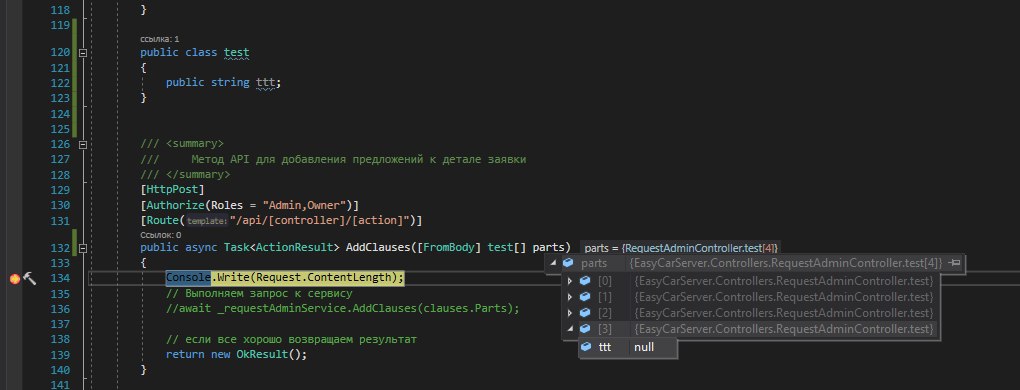Click the field icon beside ttt
1020x390 pixels.
pyautogui.click(x=586, y=347)
